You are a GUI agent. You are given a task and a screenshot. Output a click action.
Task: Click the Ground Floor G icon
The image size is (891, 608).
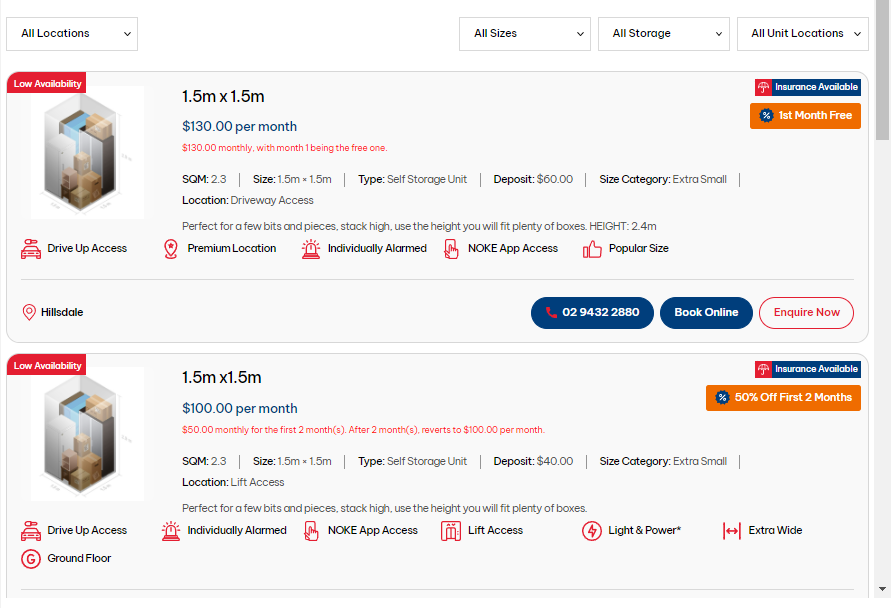tap(31, 559)
